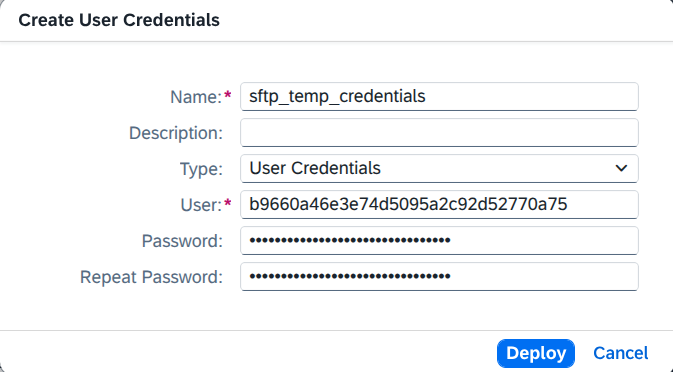
Task: Click the Description label text
Action: coord(176,133)
